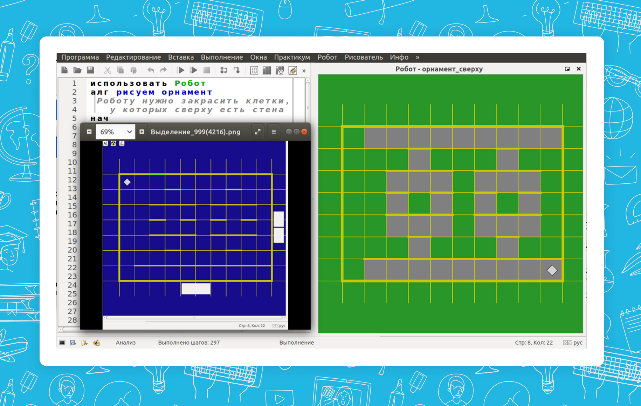Click the previous image button left of zoom
Image resolution: width=641 pixels, height=406 pixels.
pyautogui.click(x=88, y=132)
